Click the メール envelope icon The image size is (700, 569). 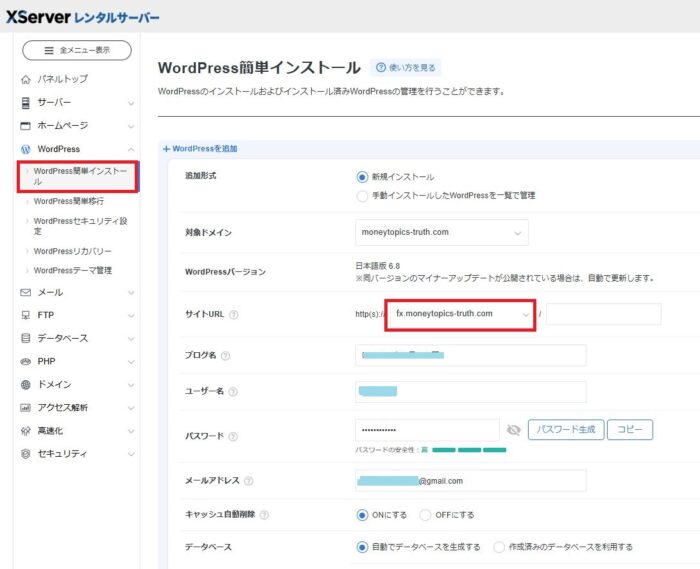pyautogui.click(x=26, y=293)
